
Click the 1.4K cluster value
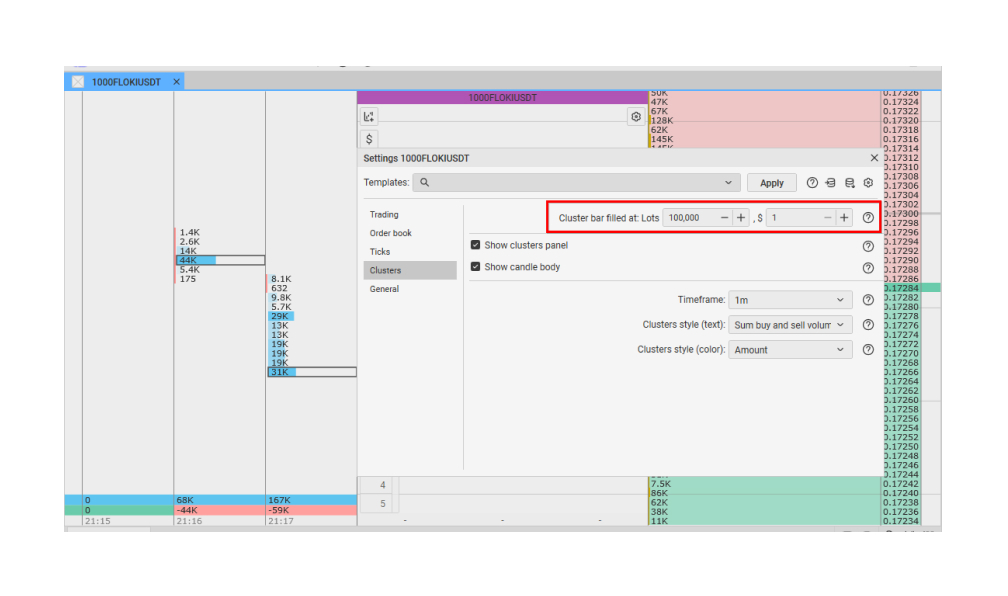pos(190,232)
